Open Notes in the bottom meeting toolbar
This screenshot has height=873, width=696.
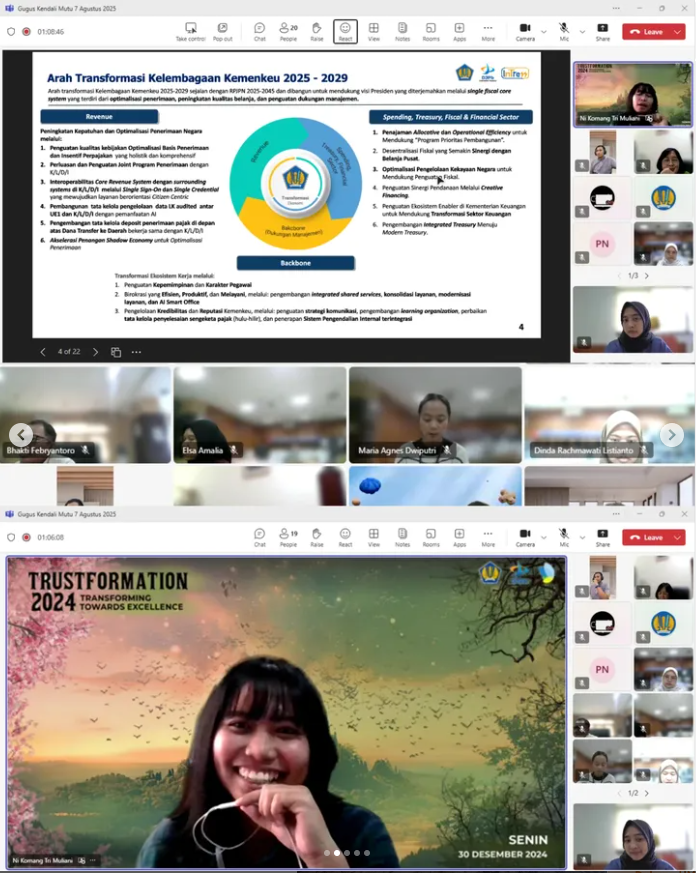point(402,537)
